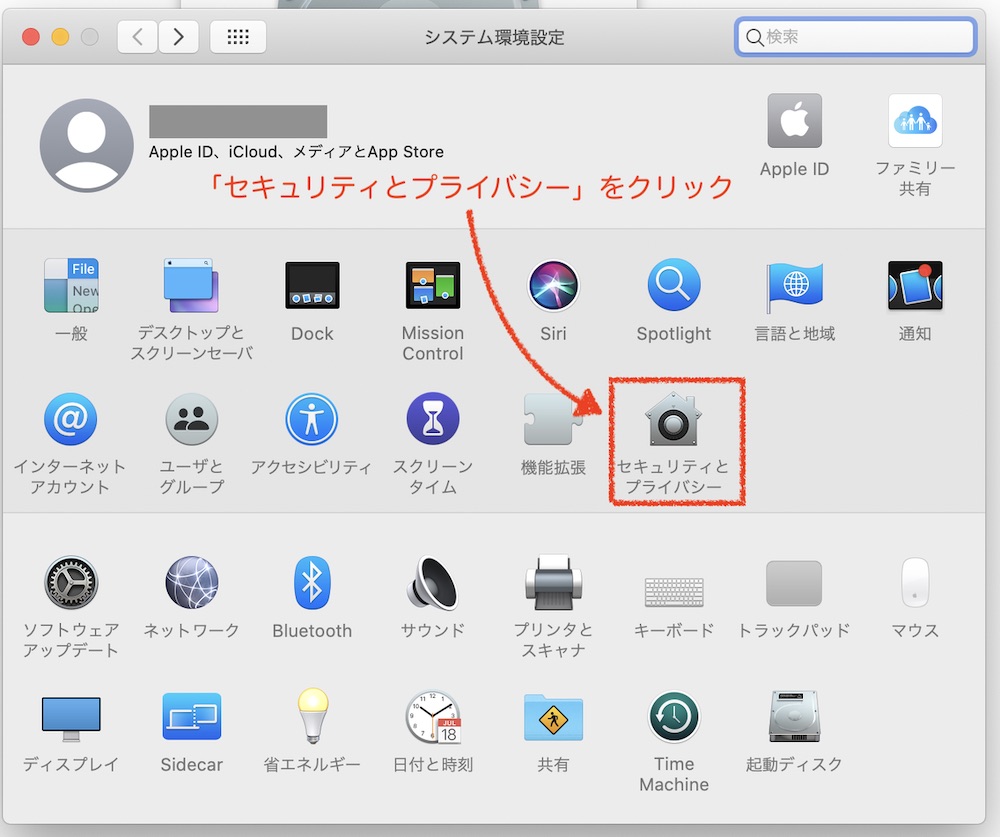Minimize the システム環境設定 window
Image resolution: width=1000 pixels, height=837 pixels.
tap(60, 37)
